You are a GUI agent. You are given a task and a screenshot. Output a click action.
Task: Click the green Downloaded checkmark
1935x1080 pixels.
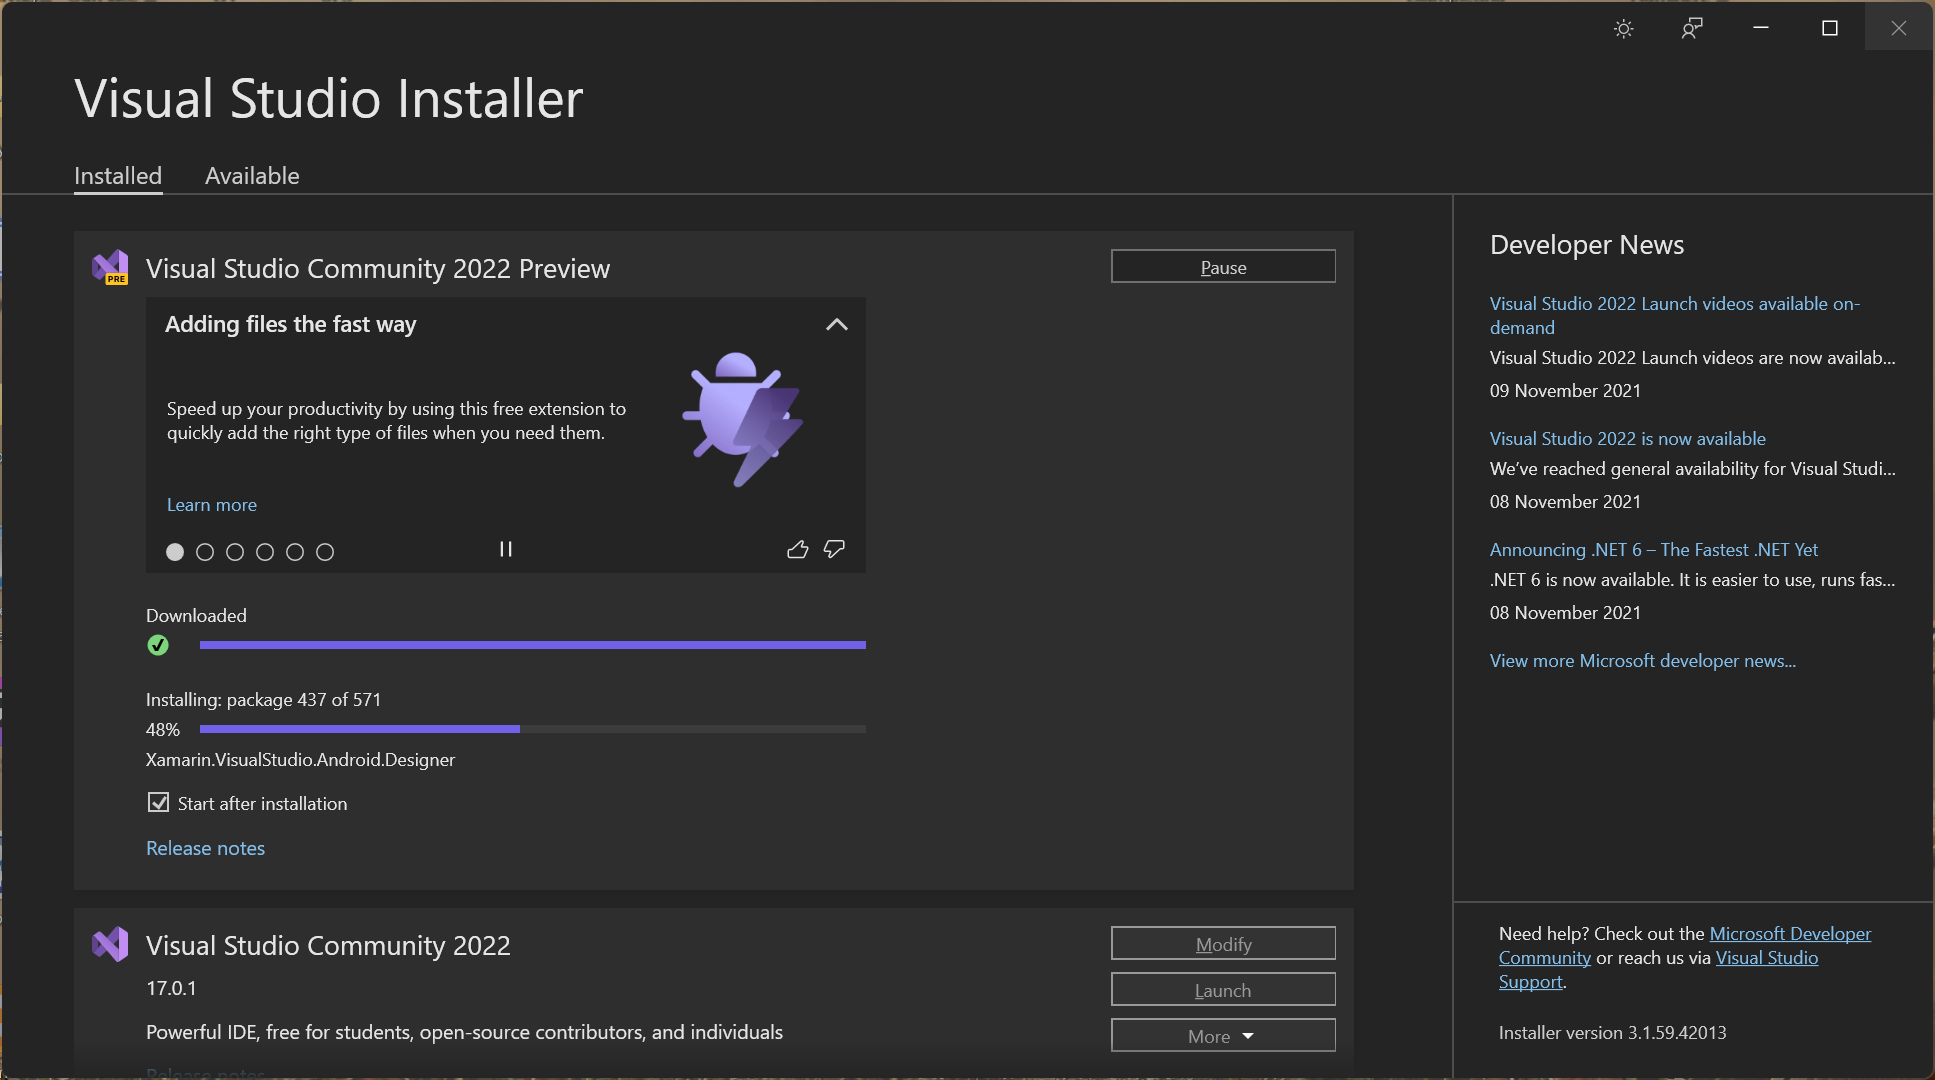[158, 645]
